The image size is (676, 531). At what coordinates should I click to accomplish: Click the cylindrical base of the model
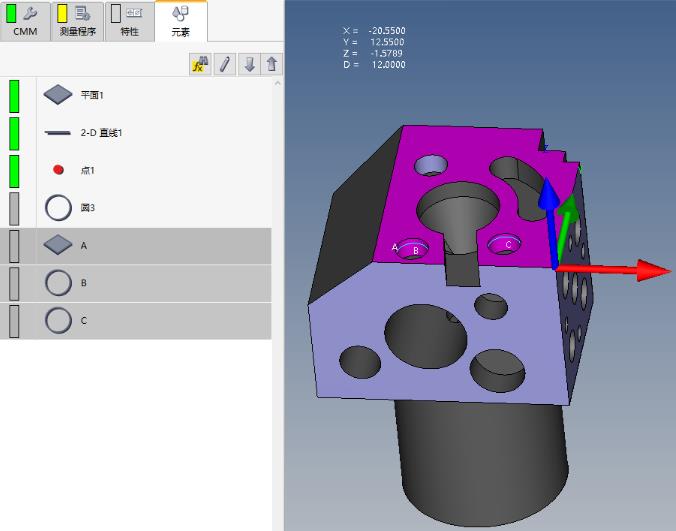483,463
